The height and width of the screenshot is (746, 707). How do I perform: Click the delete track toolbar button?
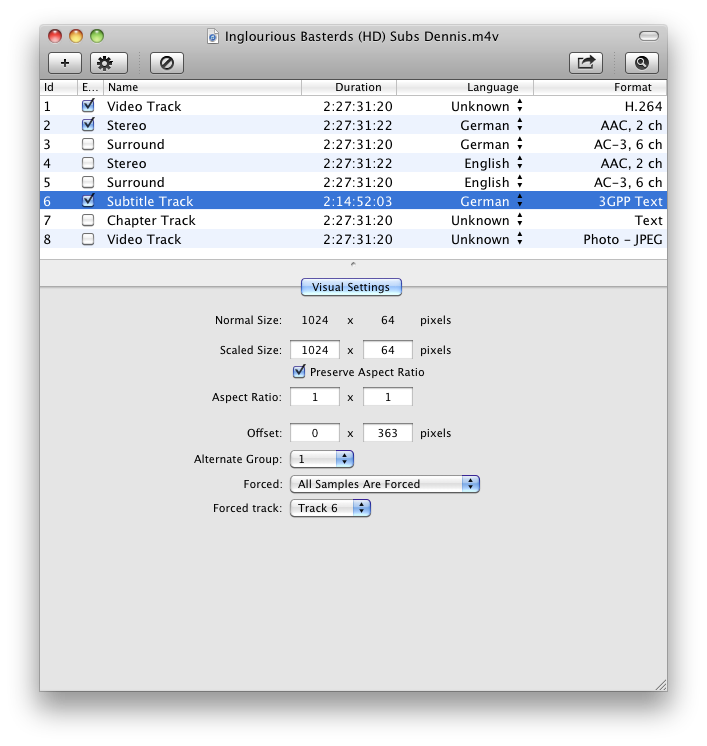click(167, 63)
